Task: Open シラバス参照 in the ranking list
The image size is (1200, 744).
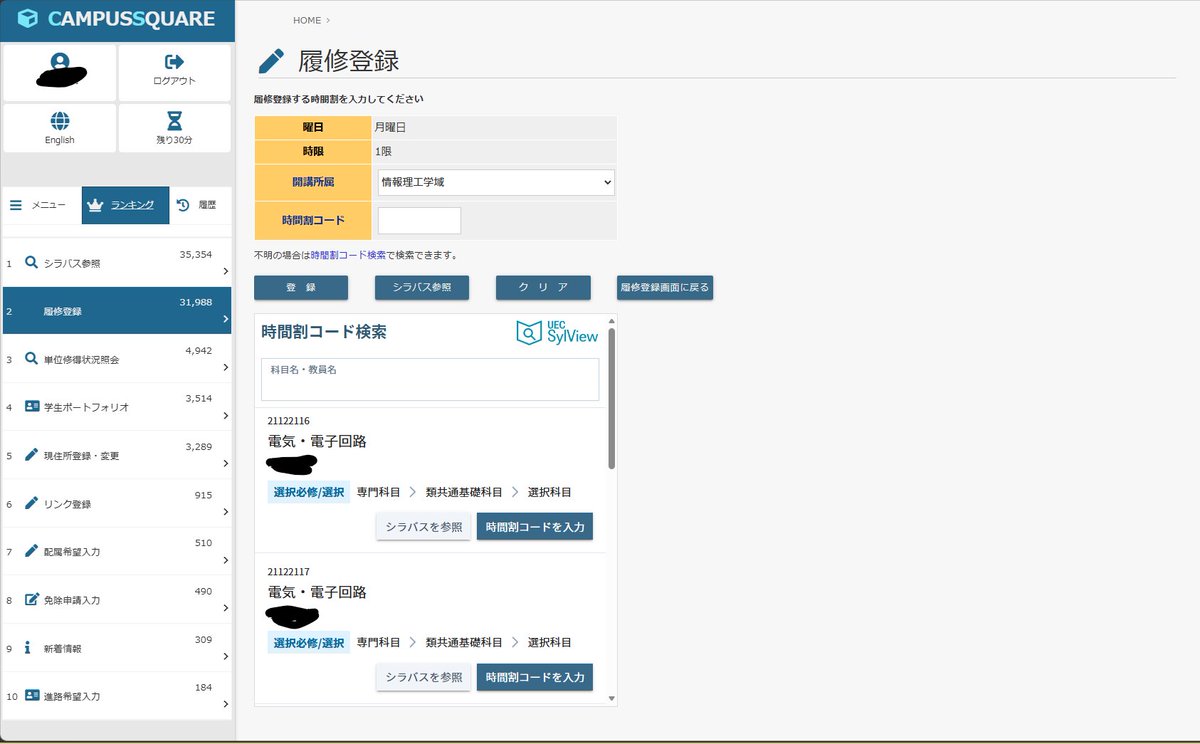Action: (x=117, y=263)
